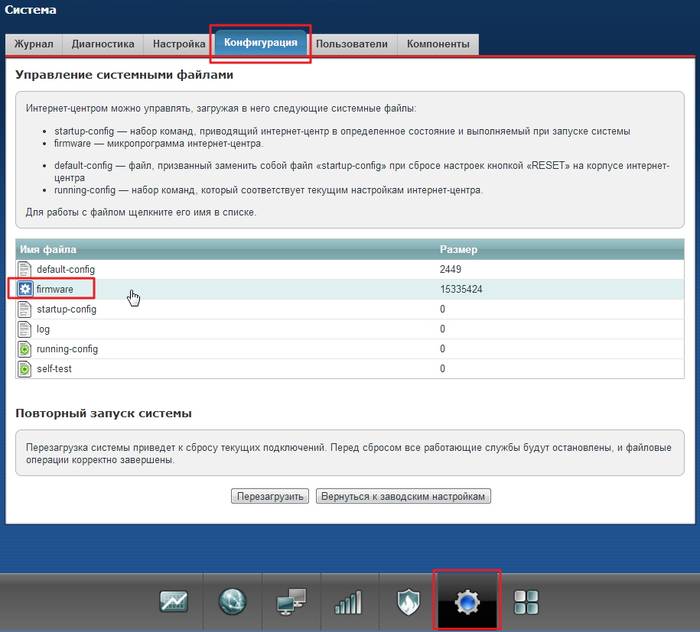Open the security shield icon

coord(408,601)
